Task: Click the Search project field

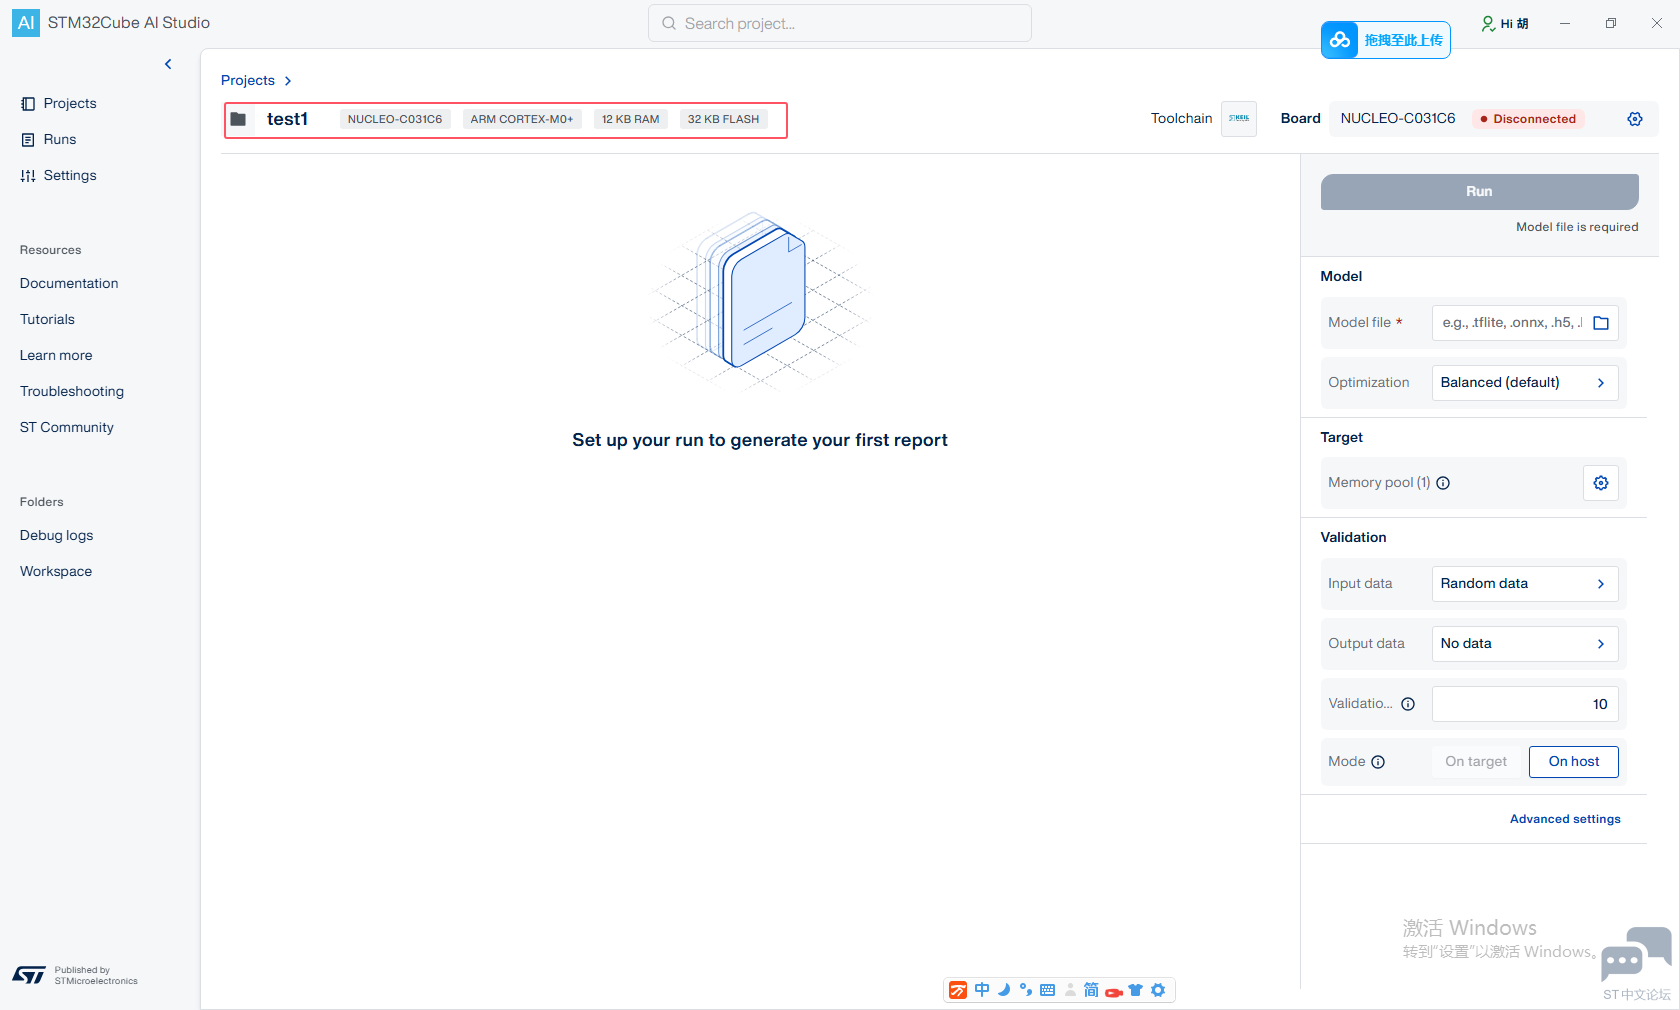Action: (840, 24)
